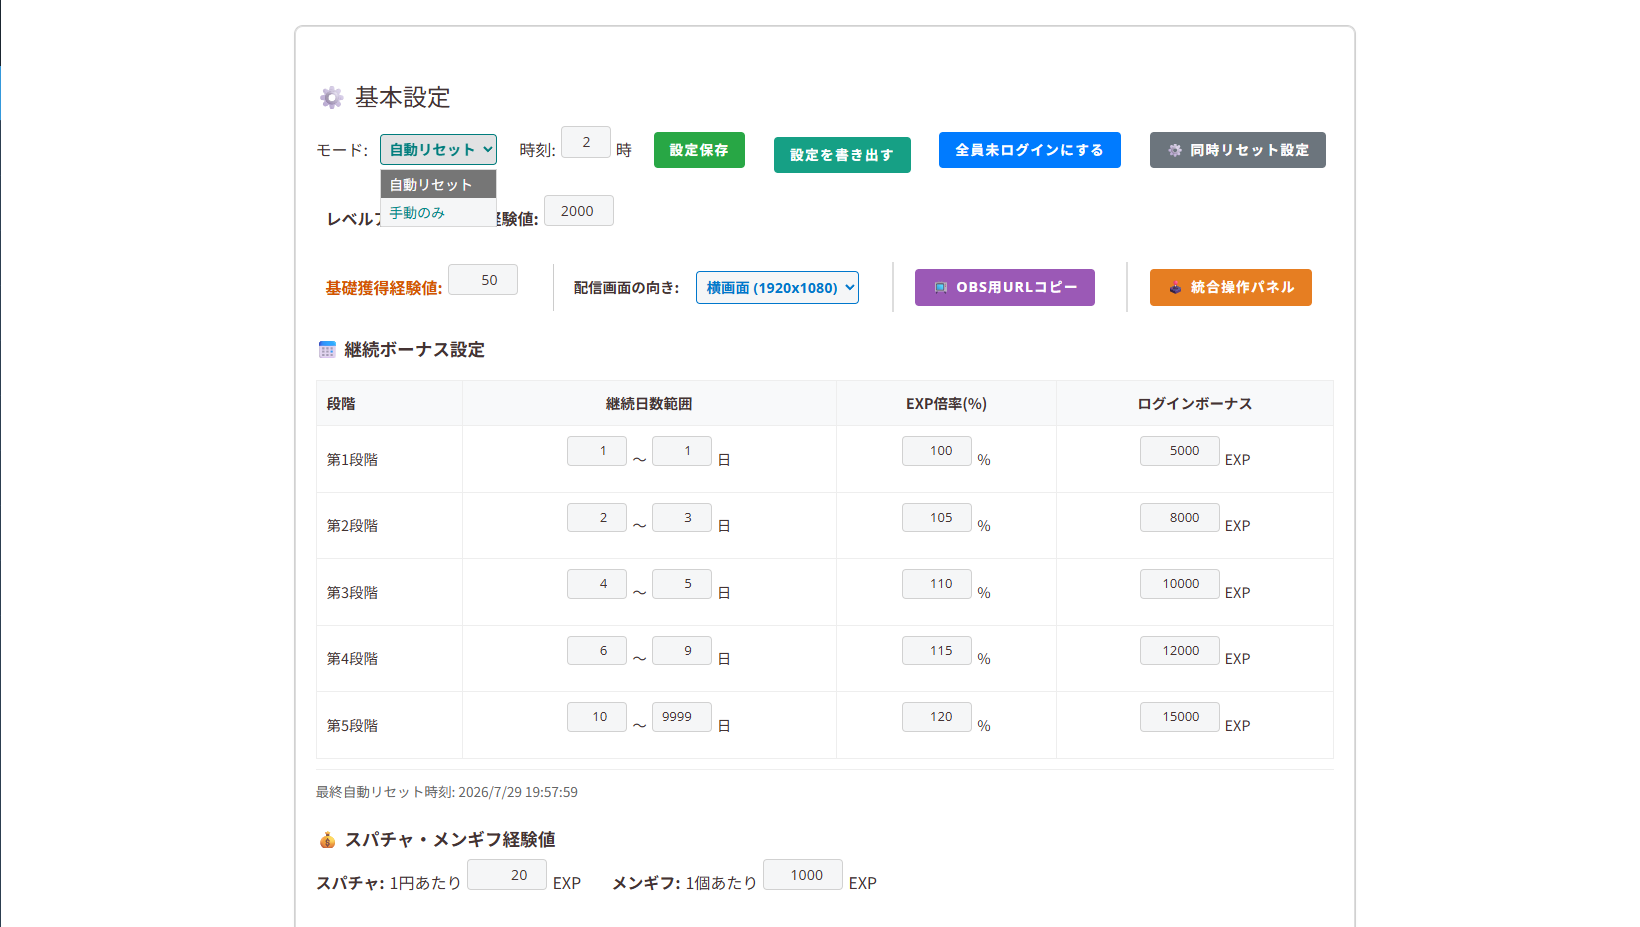Click the 時刻 hour input showing 2
The height and width of the screenshot is (927, 1640).
click(586, 142)
